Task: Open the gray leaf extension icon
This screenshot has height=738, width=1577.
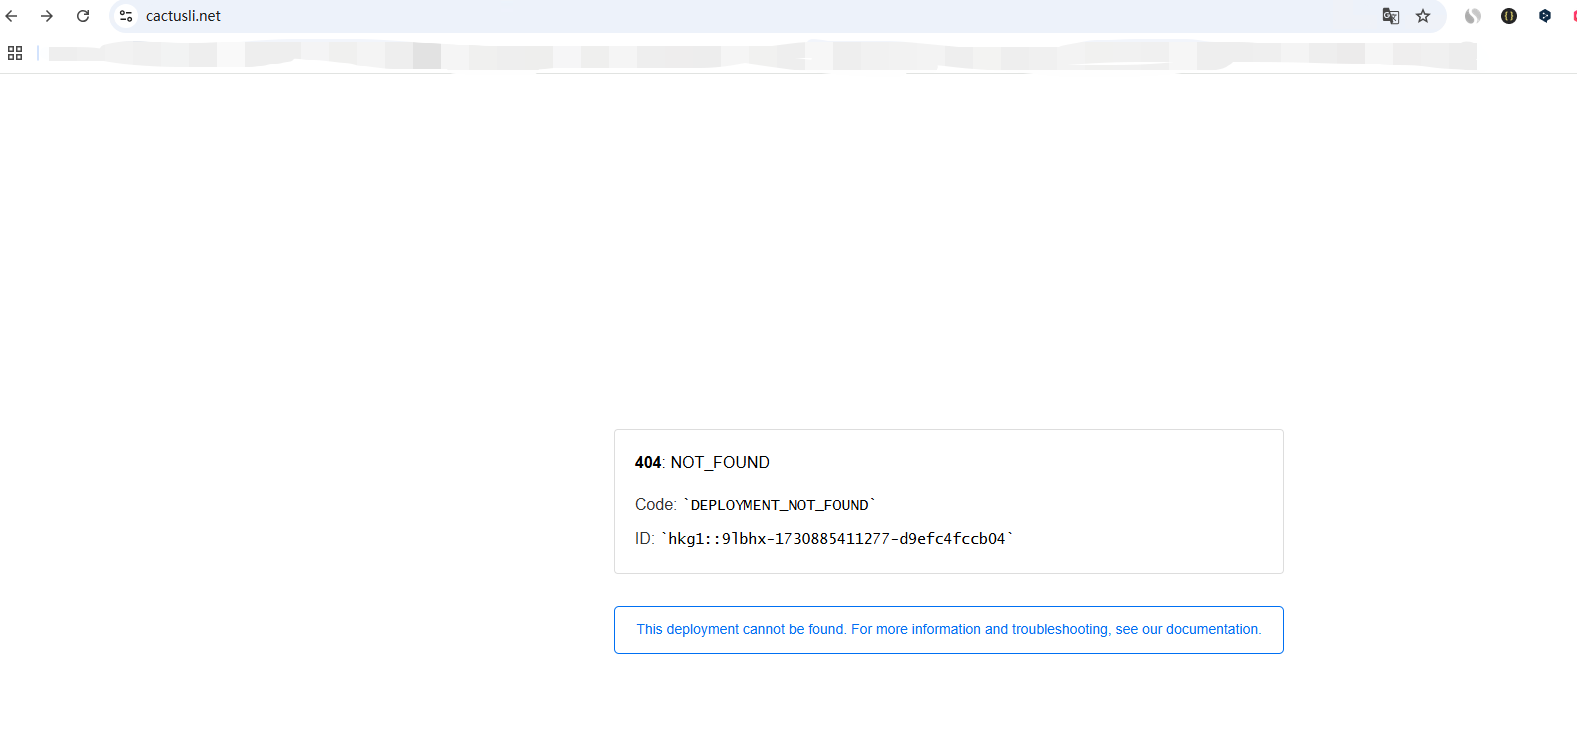Action: pyautogui.click(x=1473, y=16)
